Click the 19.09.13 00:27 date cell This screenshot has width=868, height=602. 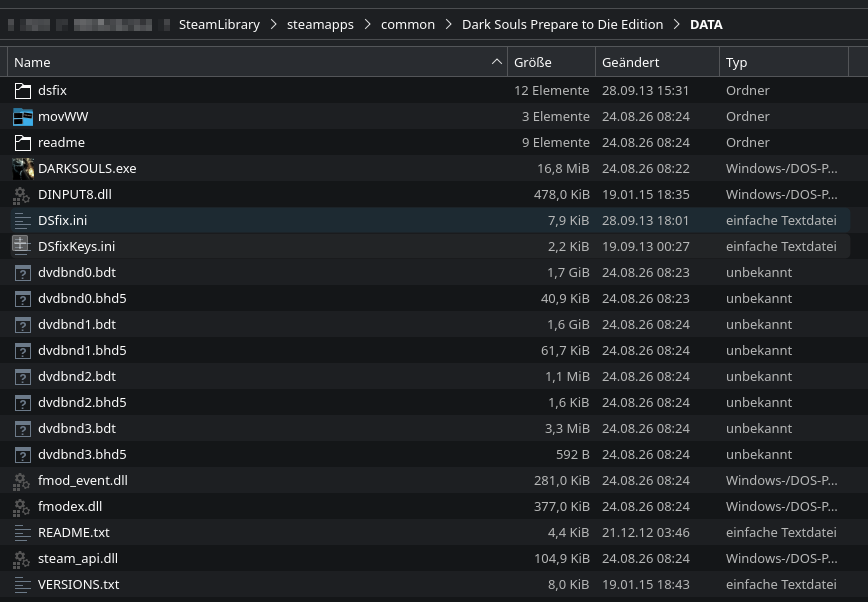pos(645,246)
